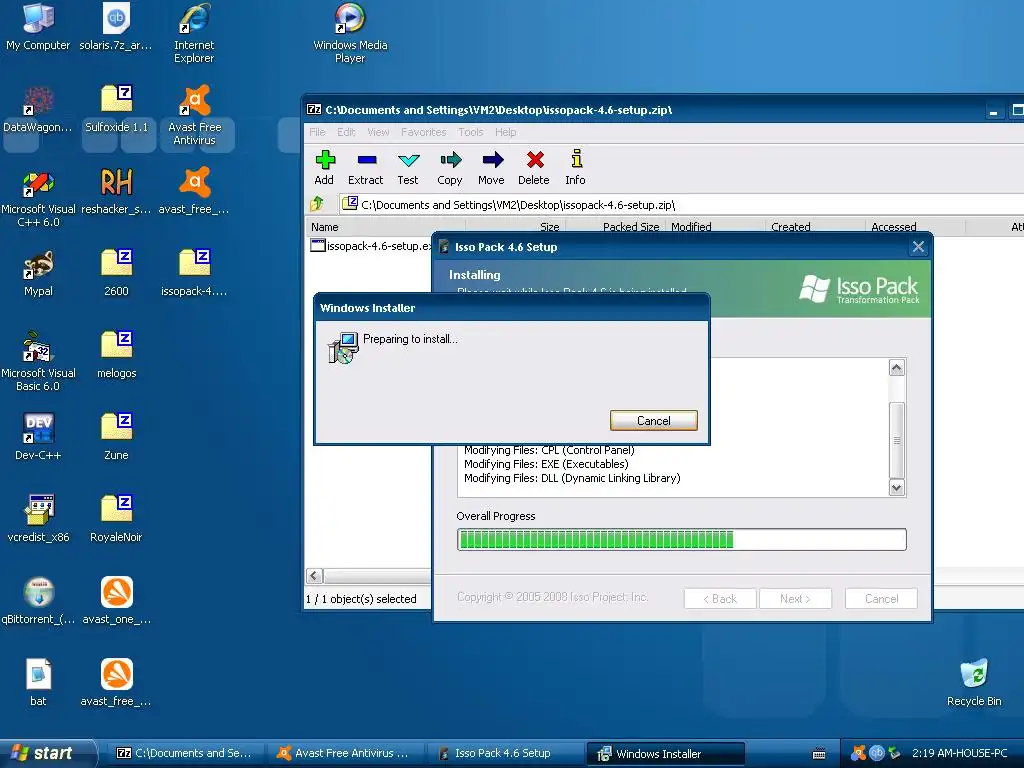Open the File menu in 7-Zip
This screenshot has height=768, width=1024.
pyautogui.click(x=317, y=132)
